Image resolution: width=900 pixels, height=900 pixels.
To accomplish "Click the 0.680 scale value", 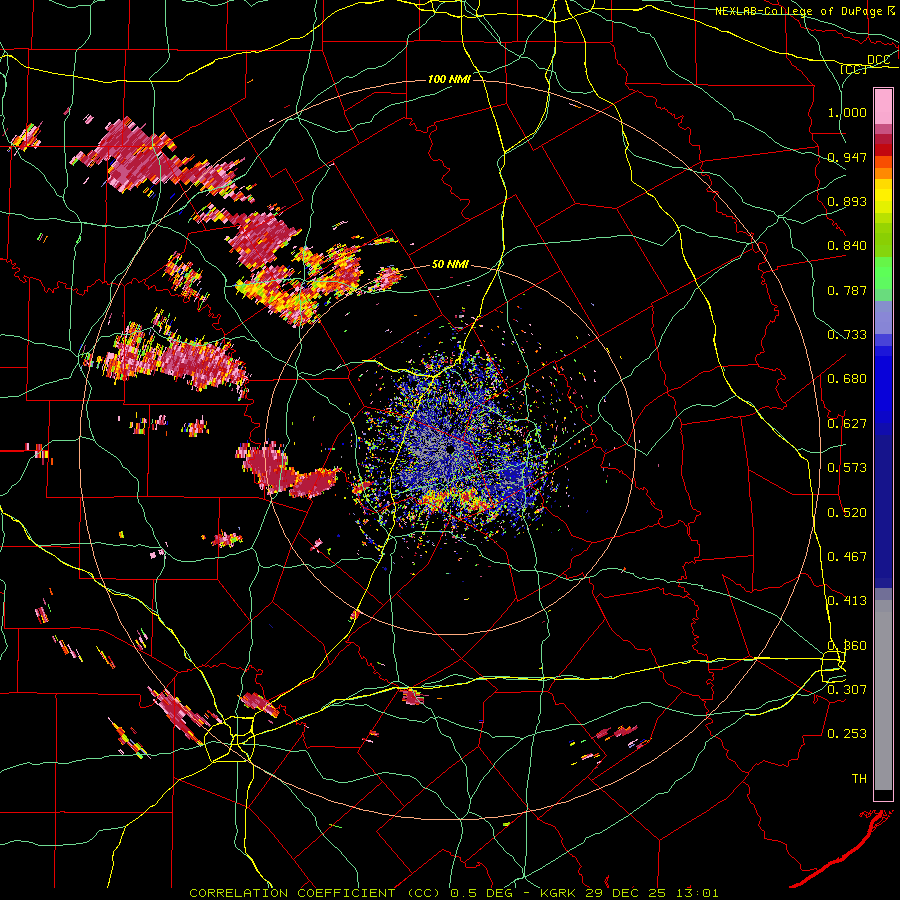I will pos(847,379).
